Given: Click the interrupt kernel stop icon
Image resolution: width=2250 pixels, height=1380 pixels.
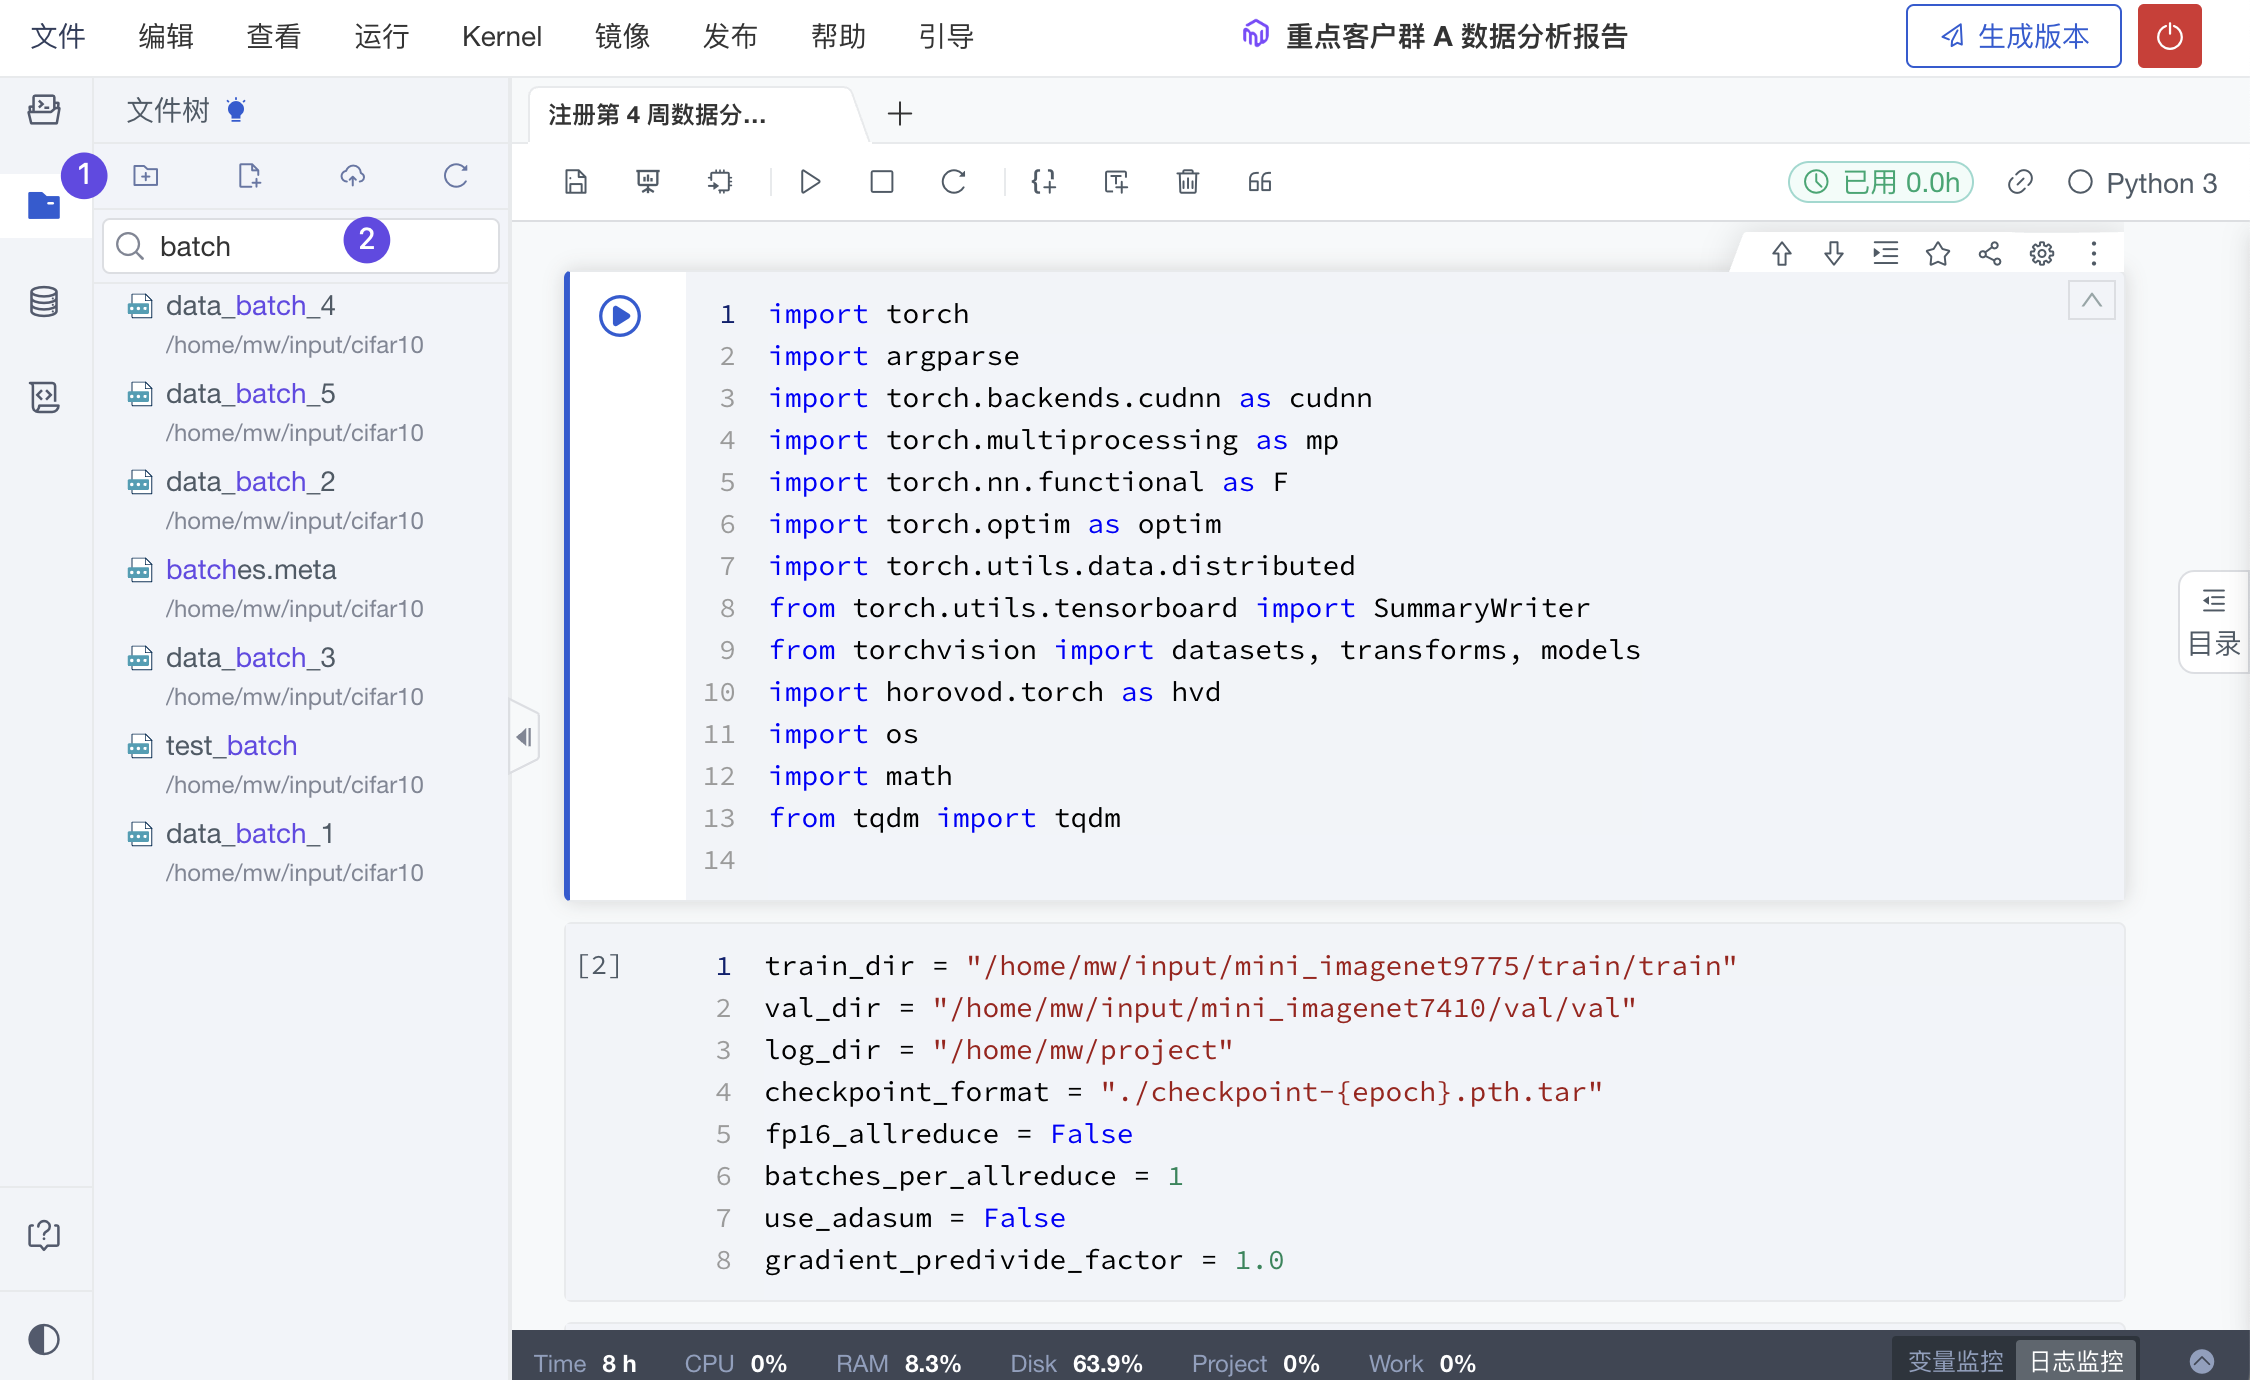Looking at the screenshot, I should (881, 182).
